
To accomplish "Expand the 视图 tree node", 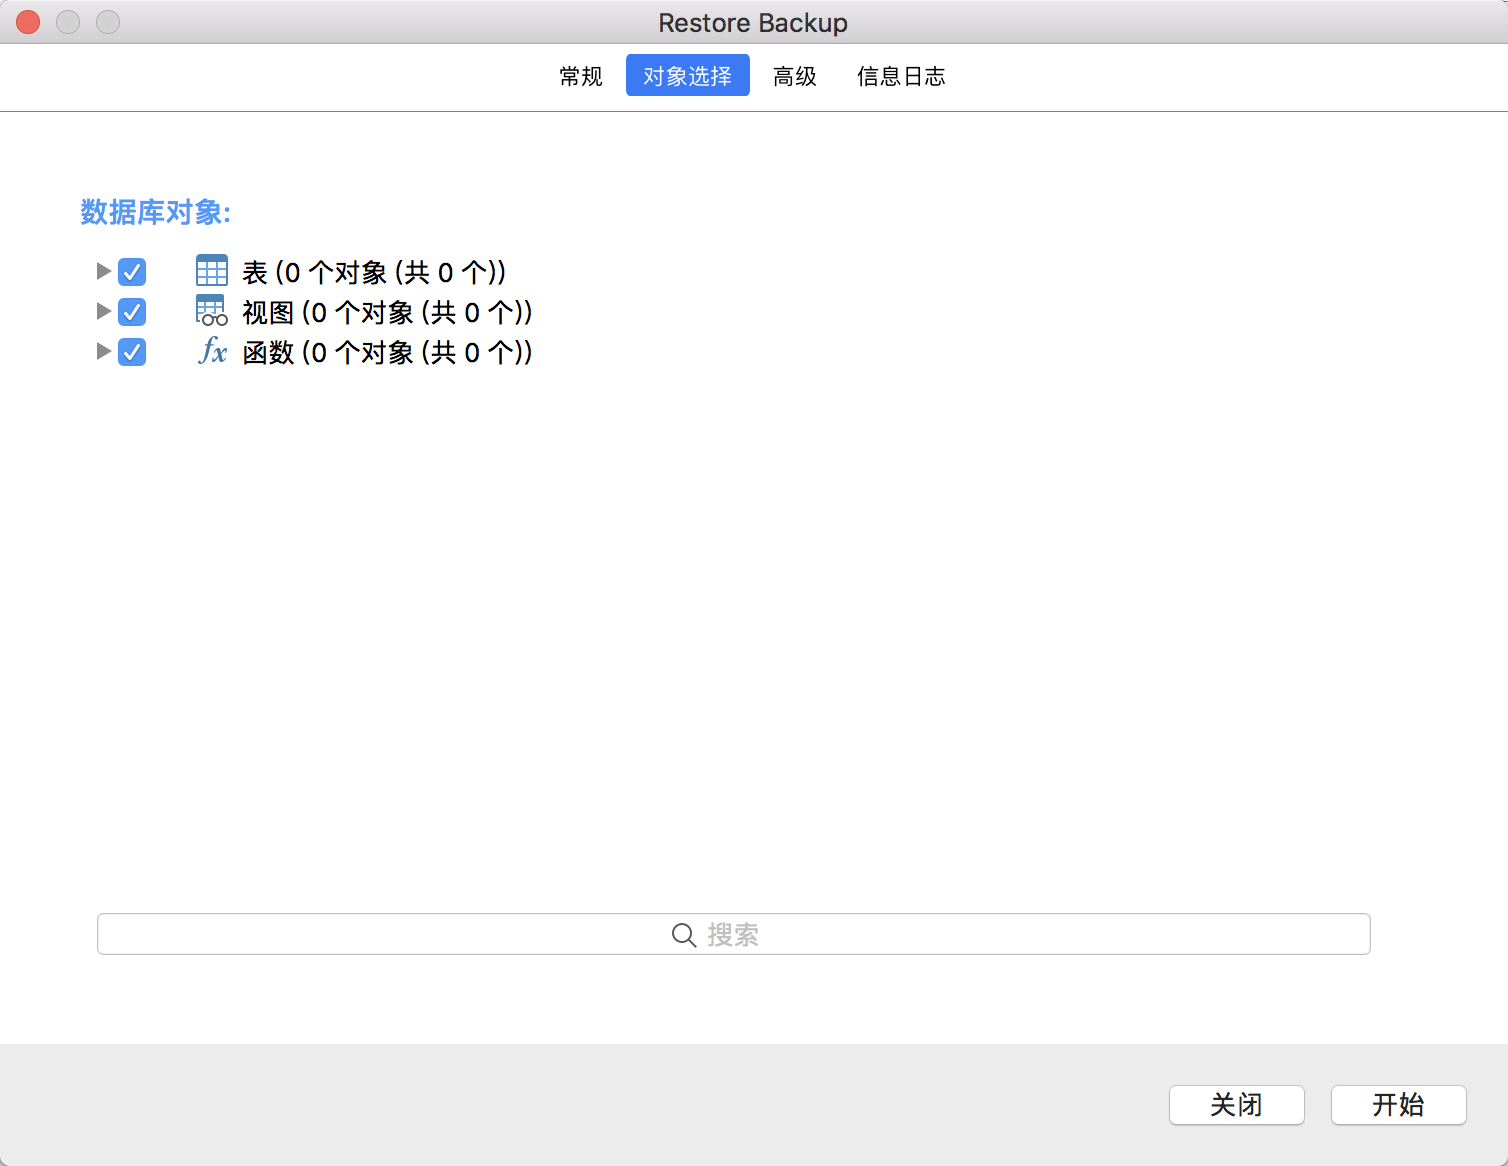I will (103, 311).
